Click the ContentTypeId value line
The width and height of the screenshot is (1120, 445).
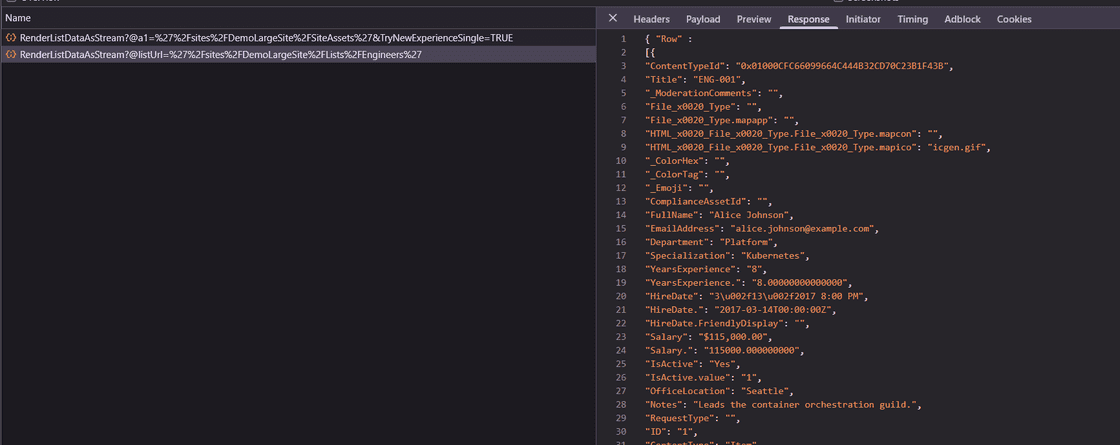point(799,66)
